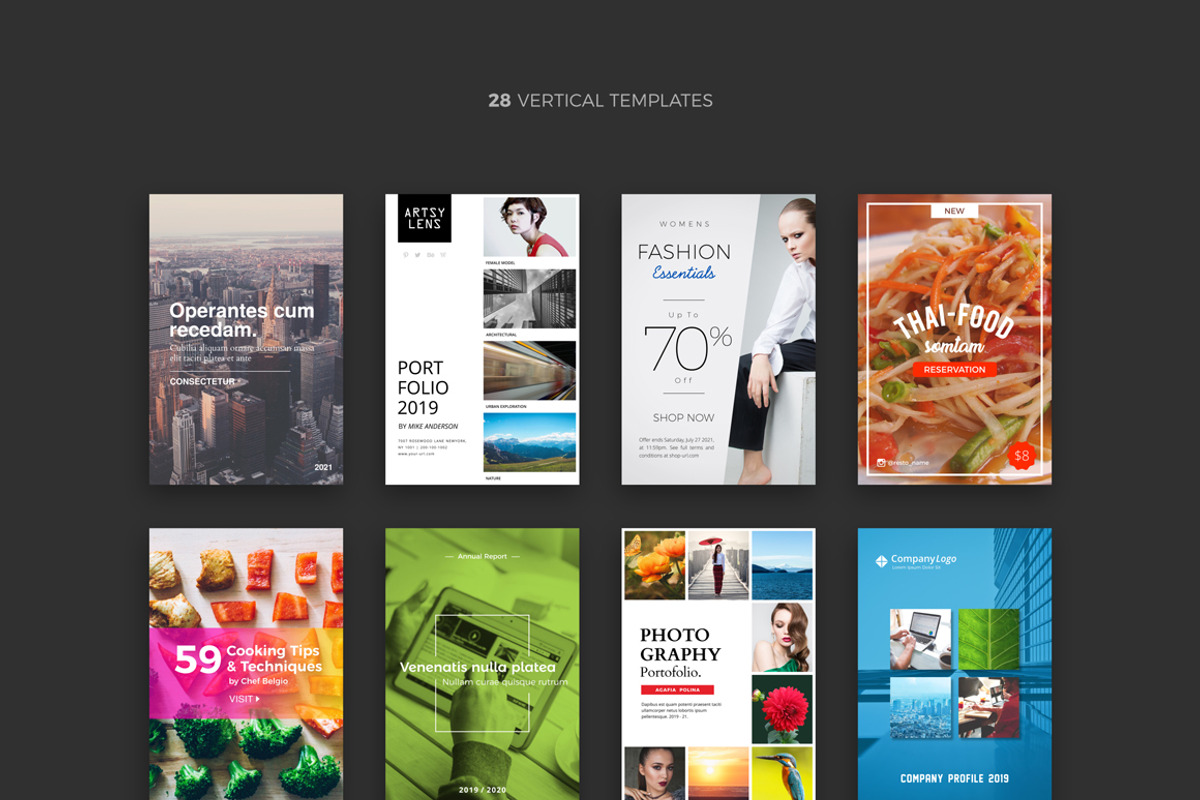Click the Behance icon under Artsy Lens logo

[431, 255]
